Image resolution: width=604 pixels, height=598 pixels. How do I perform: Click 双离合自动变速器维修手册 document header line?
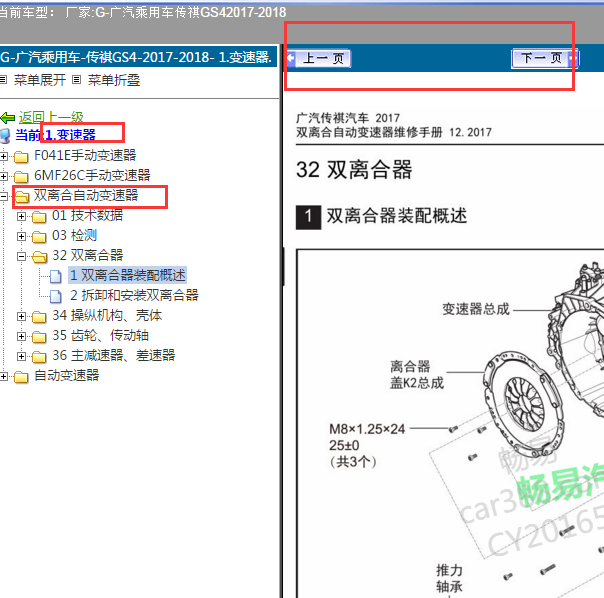point(394,133)
